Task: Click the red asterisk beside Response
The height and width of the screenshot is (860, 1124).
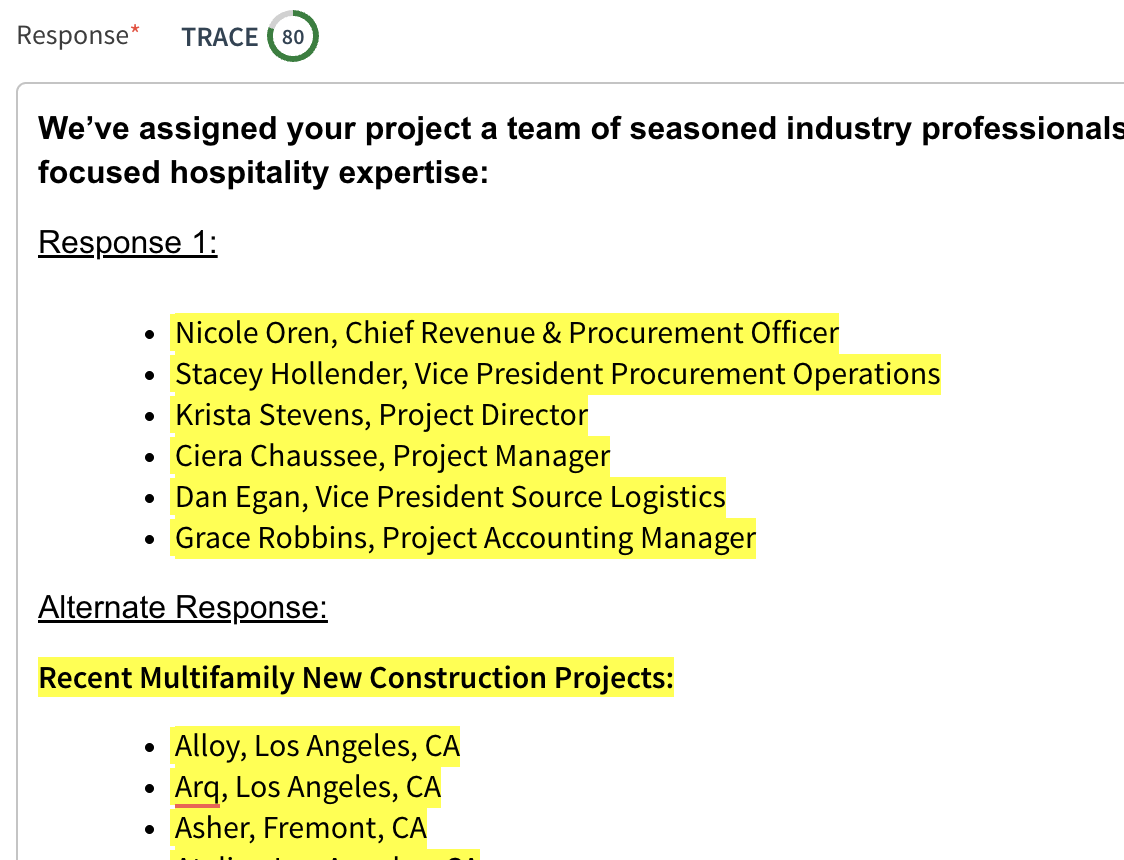Action: (135, 29)
